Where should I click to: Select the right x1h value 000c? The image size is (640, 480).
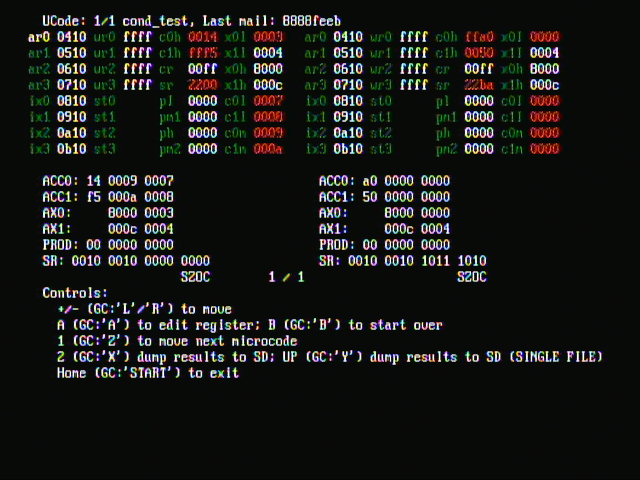coord(544,85)
